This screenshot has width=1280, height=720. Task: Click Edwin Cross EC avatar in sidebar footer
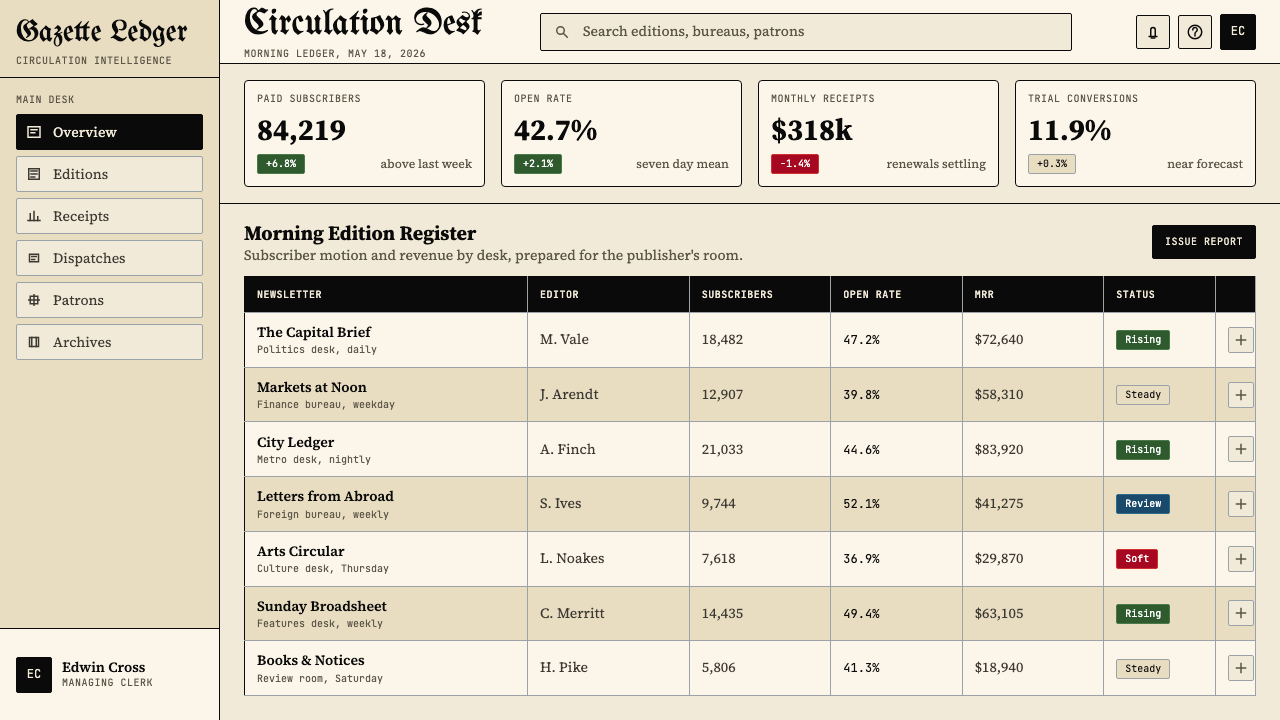[x=34, y=675]
